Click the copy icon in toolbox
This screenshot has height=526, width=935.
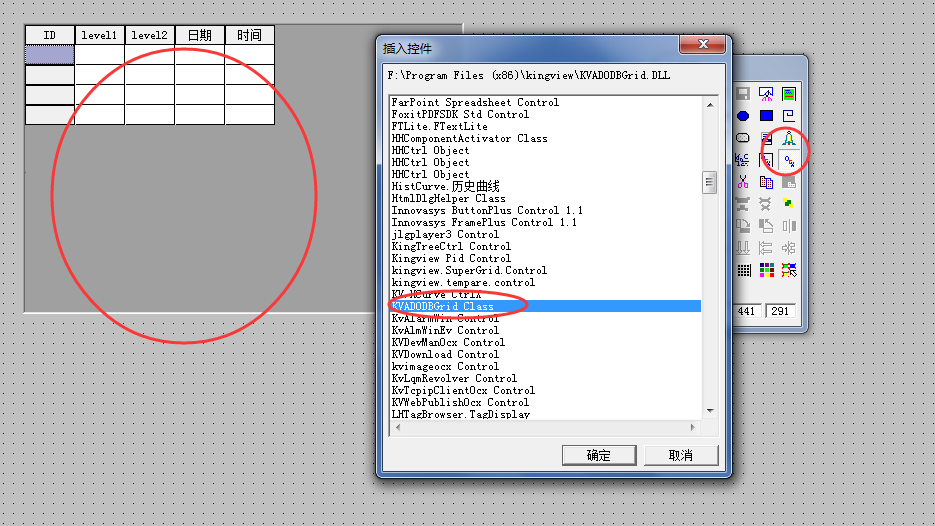766,182
